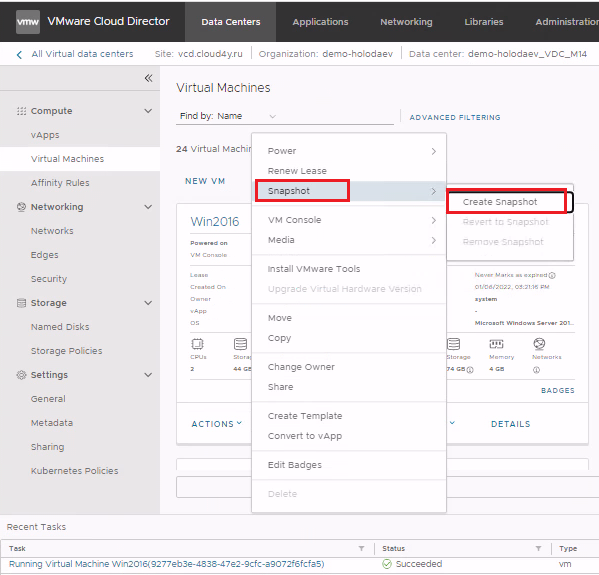599x575 pixels.
Task: Open the Administration tab
Action: point(567,22)
